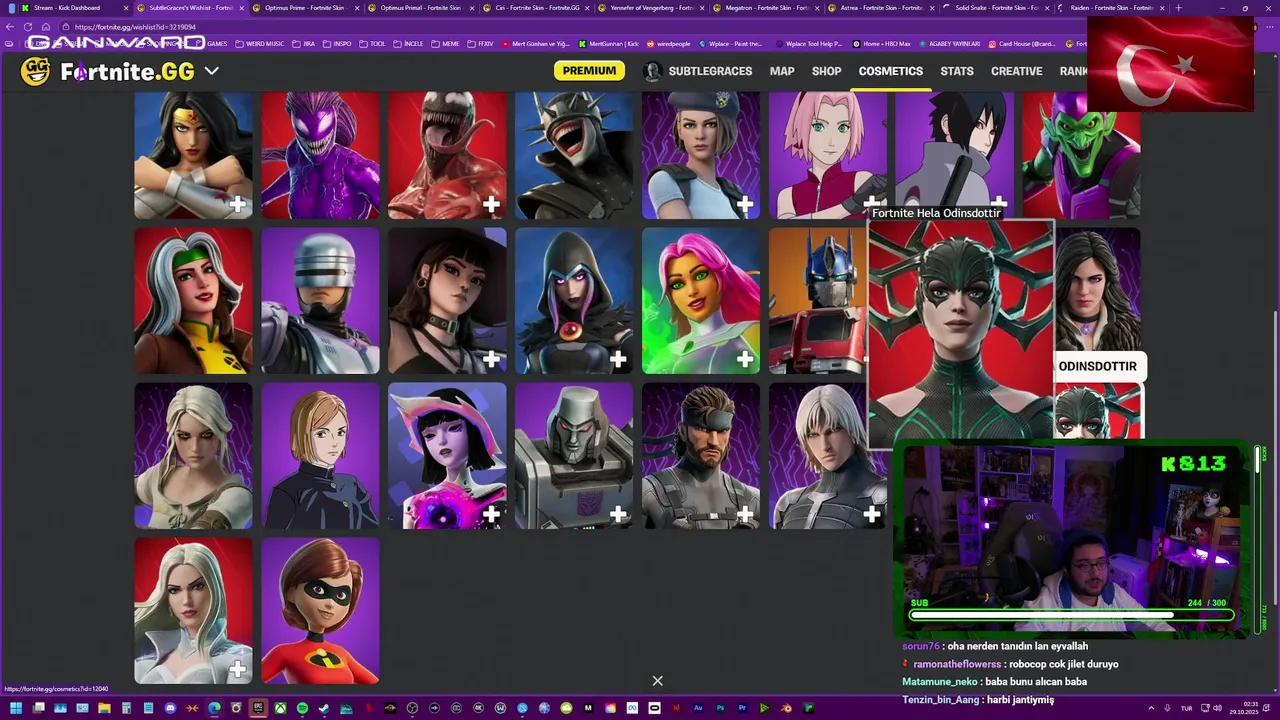Open the Yennefer skin thumbnail
This screenshot has height=720, width=1280.
point(1098,290)
